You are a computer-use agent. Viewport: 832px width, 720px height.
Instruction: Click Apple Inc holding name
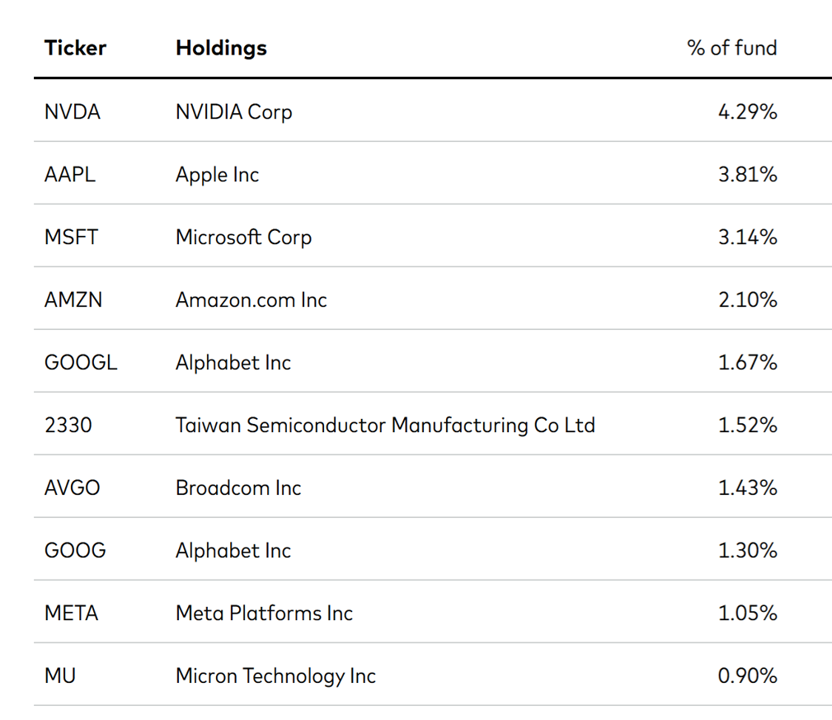(218, 175)
